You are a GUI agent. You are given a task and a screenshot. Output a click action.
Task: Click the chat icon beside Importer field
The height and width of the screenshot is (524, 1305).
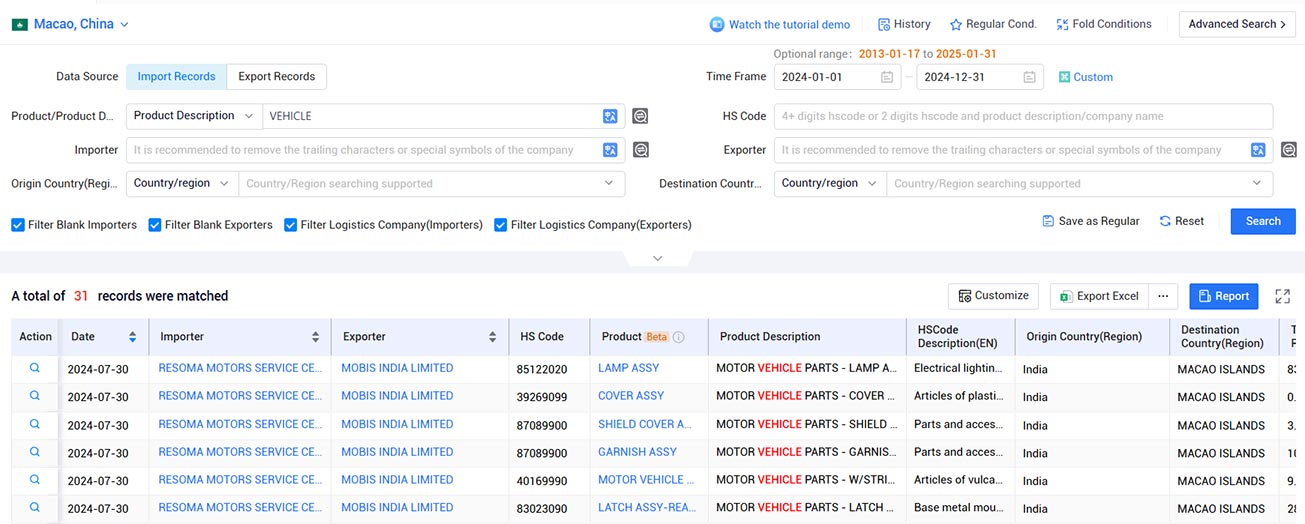click(640, 150)
